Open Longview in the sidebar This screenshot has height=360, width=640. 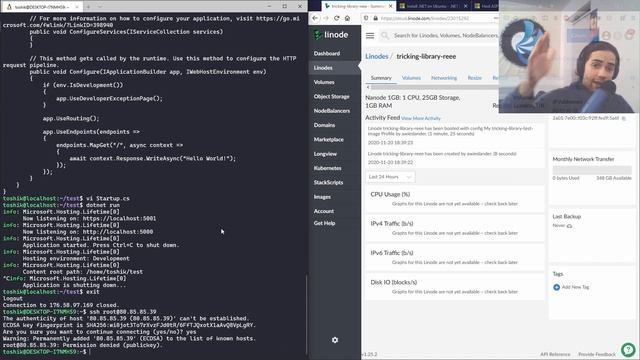click(x=325, y=153)
